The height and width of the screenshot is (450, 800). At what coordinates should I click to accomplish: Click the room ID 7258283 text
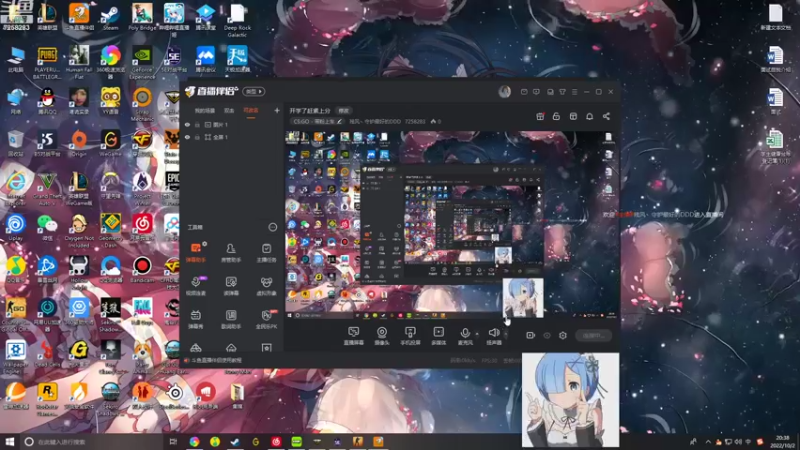pyautogui.click(x=415, y=121)
